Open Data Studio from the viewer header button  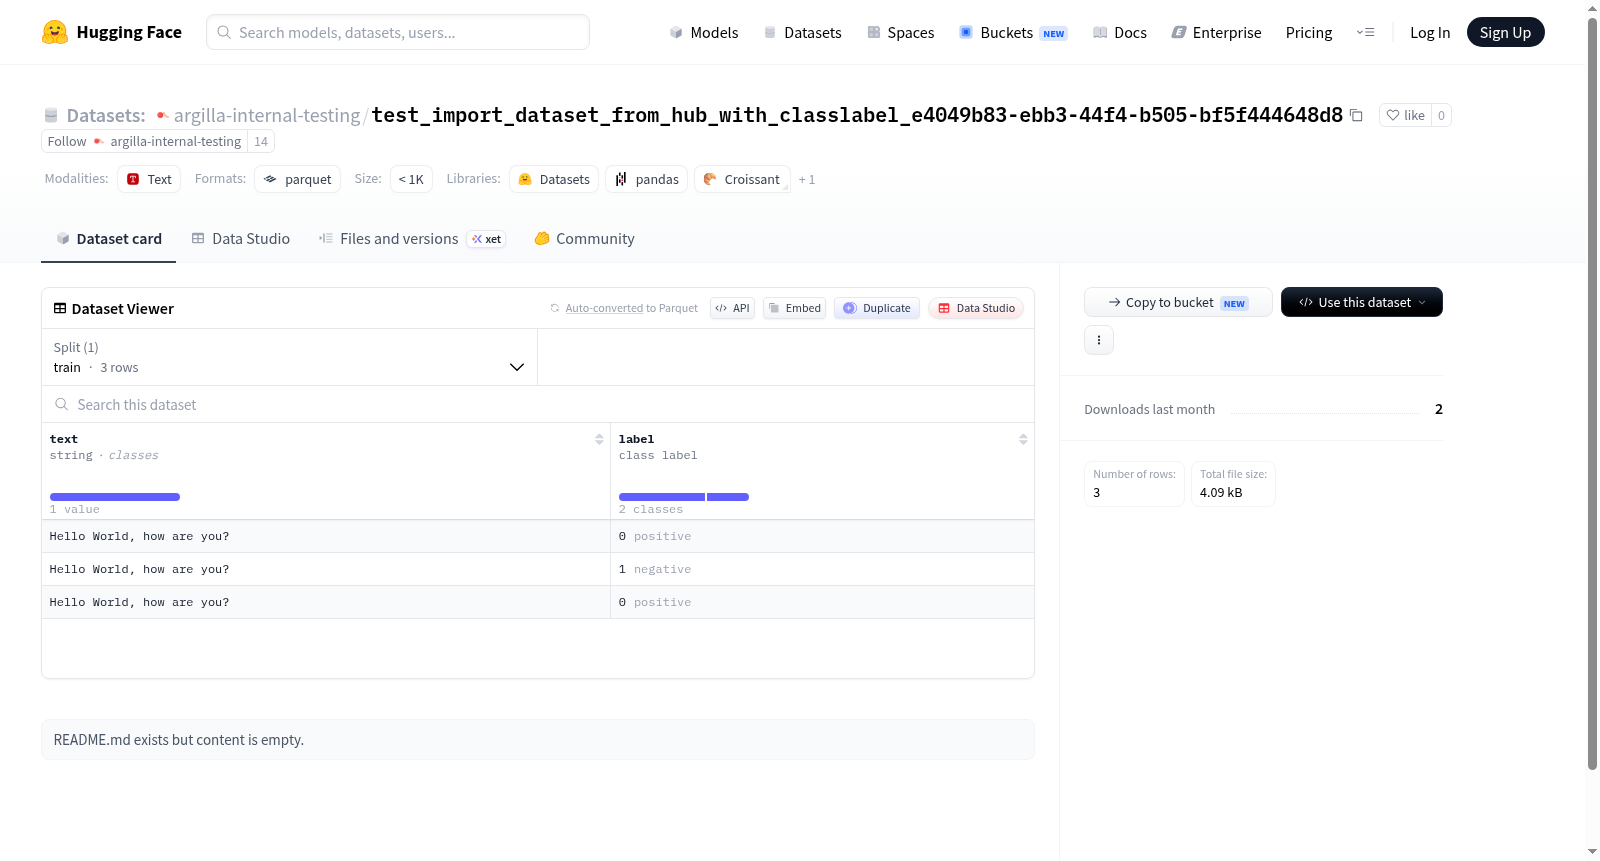[x=976, y=308]
